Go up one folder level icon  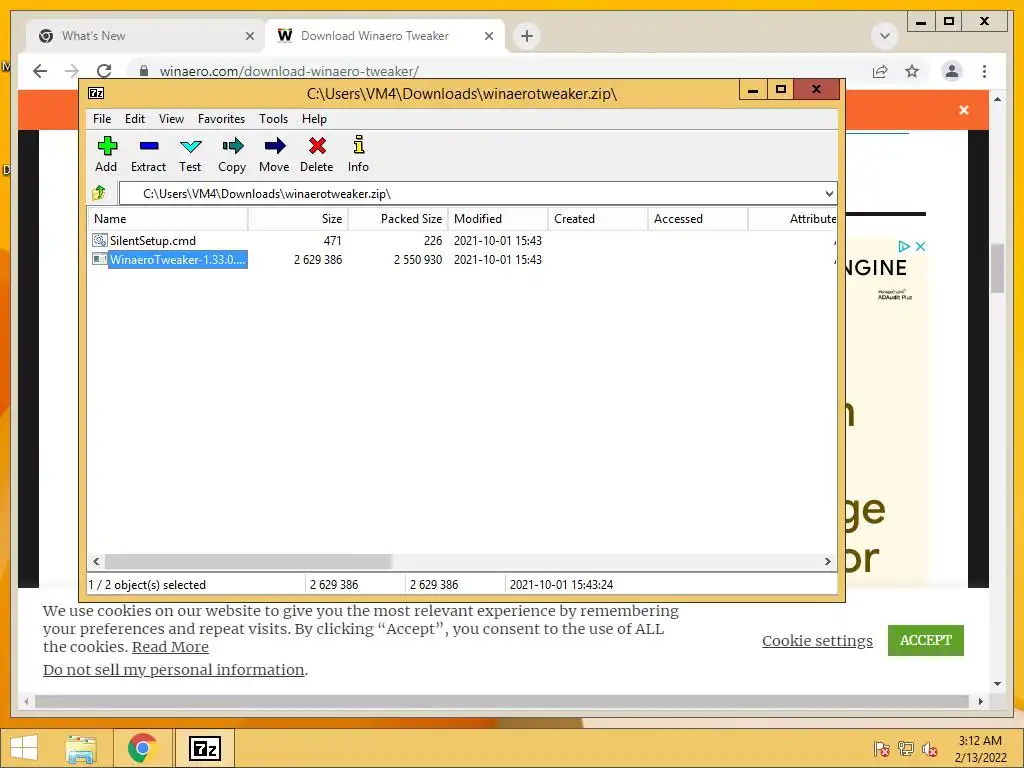99,193
